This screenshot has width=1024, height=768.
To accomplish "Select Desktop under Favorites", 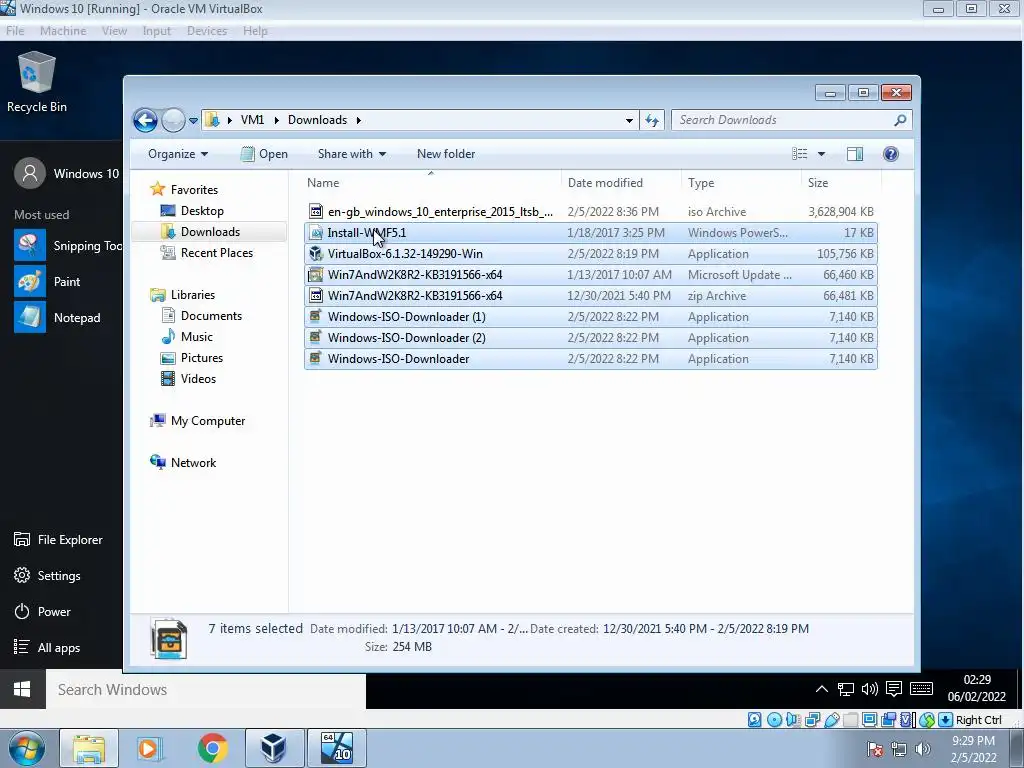I will 202,211.
